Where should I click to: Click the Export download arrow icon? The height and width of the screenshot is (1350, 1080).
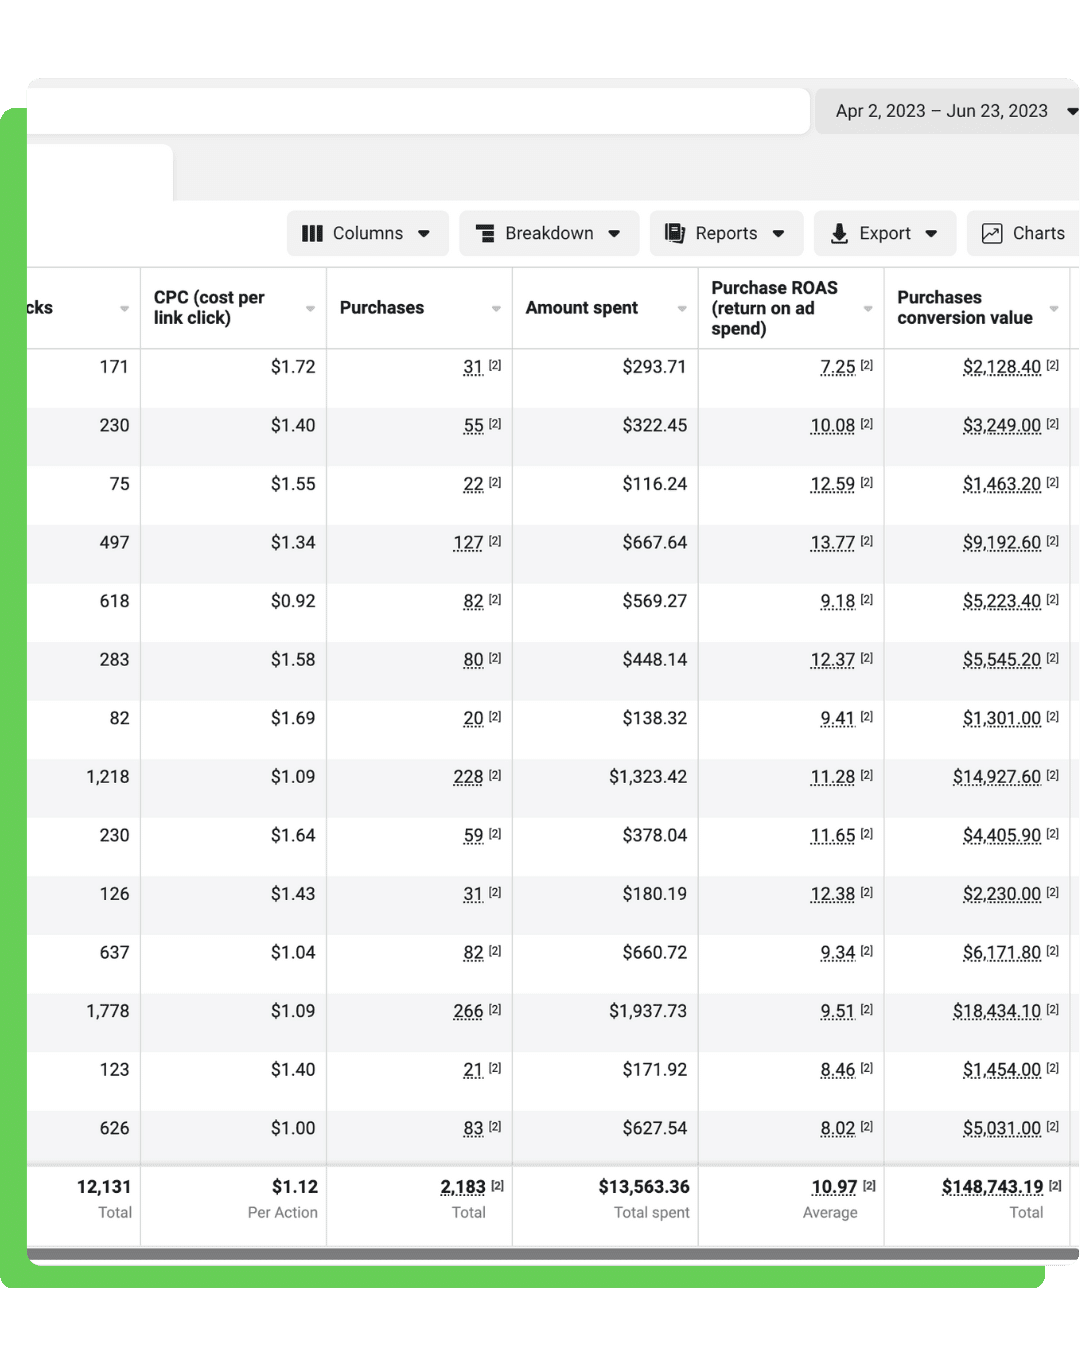(x=839, y=233)
